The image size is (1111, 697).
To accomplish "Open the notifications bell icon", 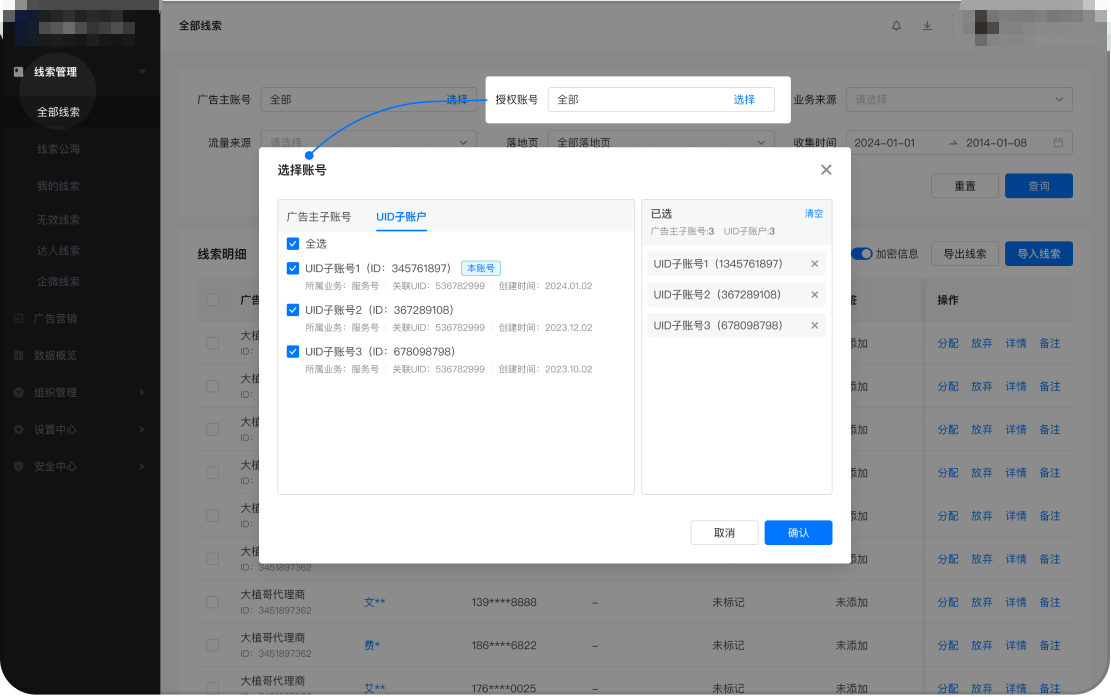I will click(896, 26).
